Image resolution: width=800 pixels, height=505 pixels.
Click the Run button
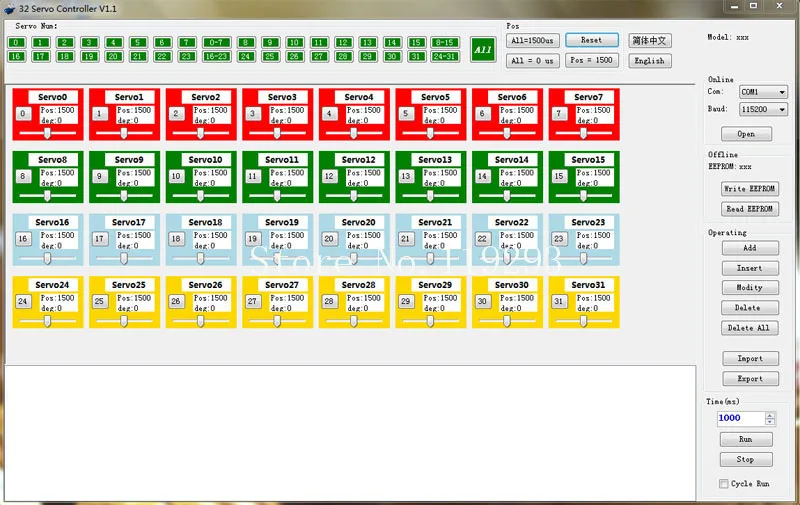(x=746, y=439)
